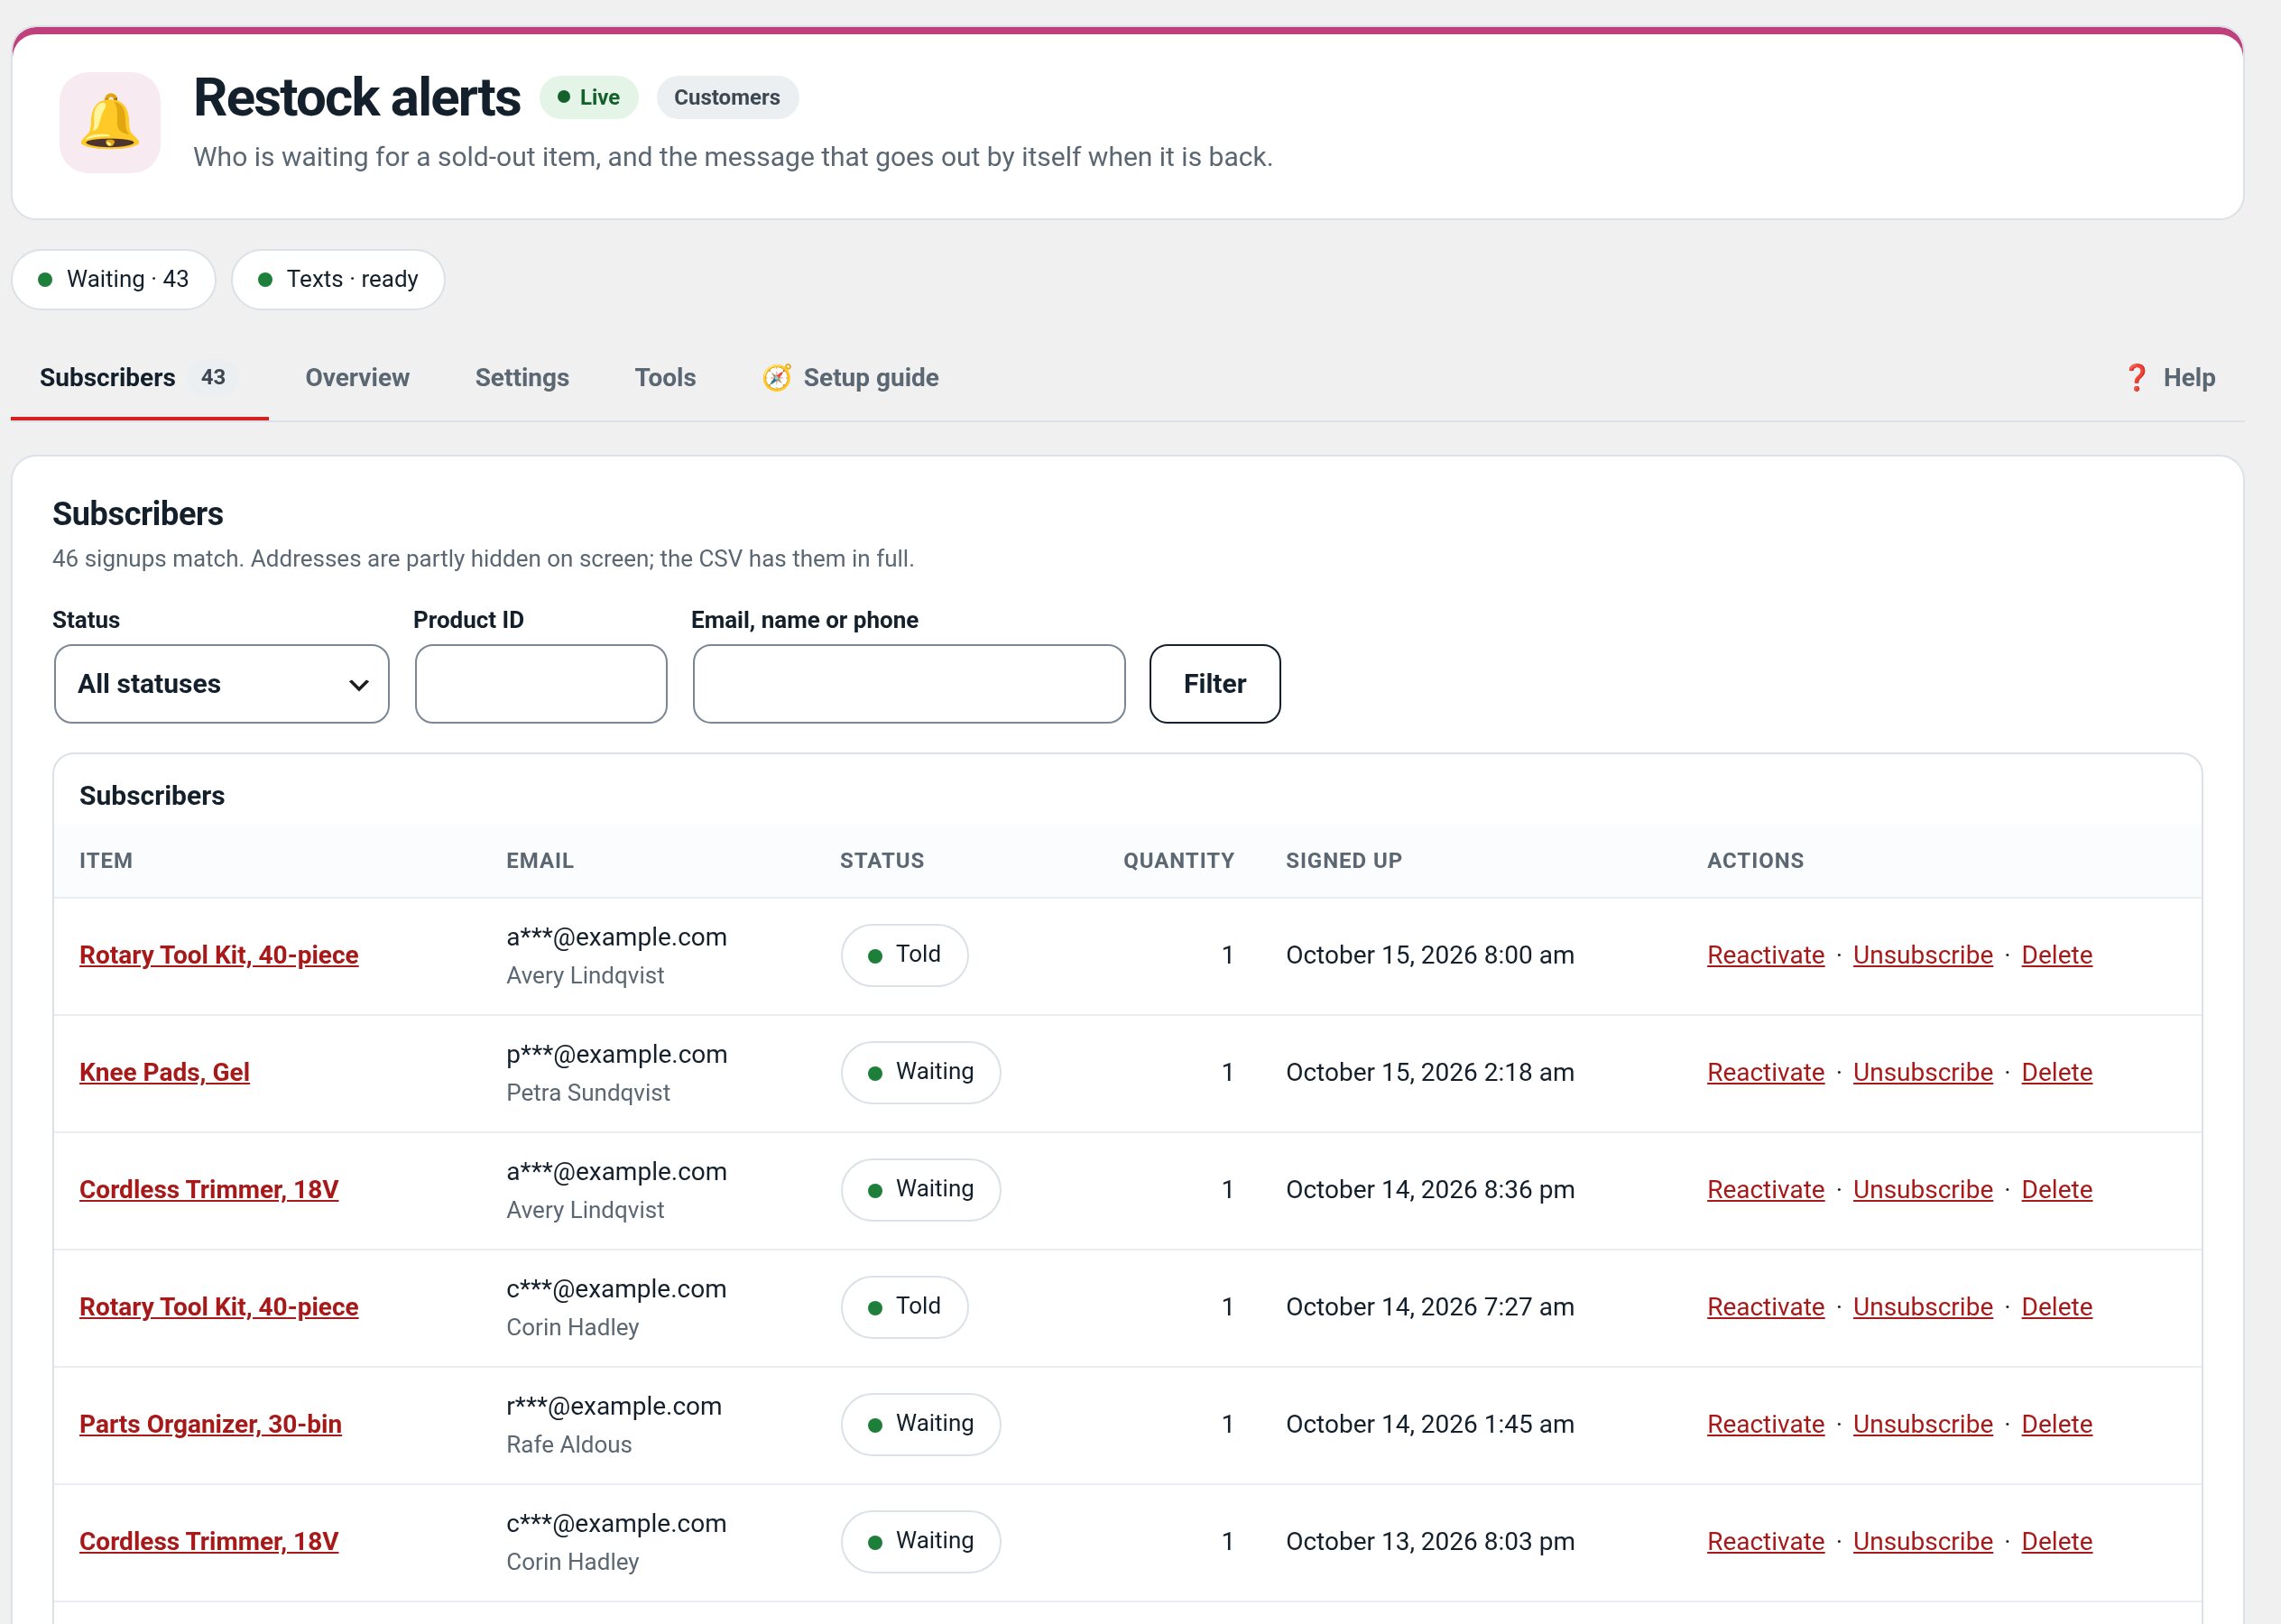Viewport: 2281px width, 1624px height.
Task: Open Cordless Trimmer link for Corin Hadley
Action: (209, 1541)
